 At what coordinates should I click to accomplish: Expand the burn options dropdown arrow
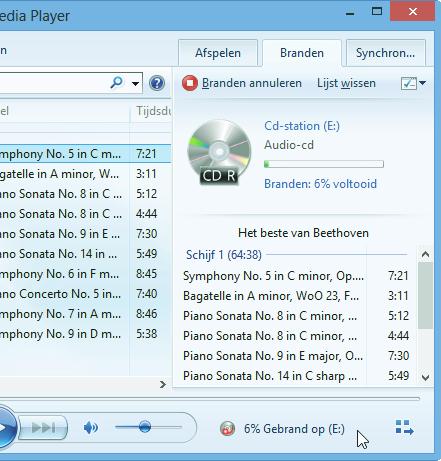[422, 83]
